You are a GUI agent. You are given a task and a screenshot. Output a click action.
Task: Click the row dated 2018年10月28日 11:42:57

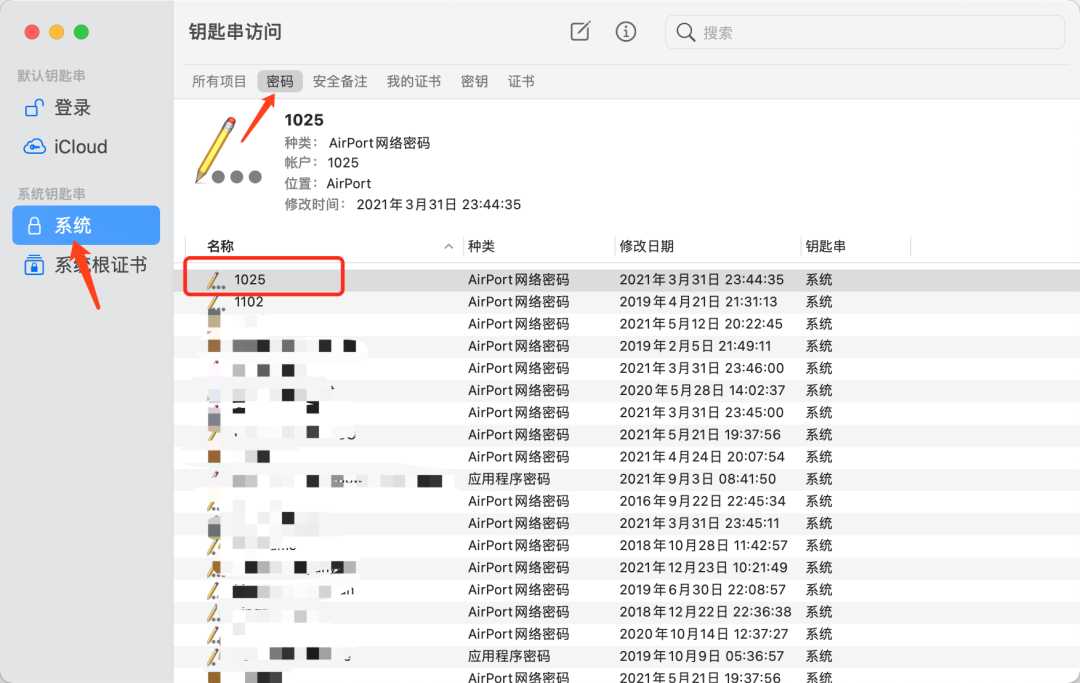pos(627,545)
